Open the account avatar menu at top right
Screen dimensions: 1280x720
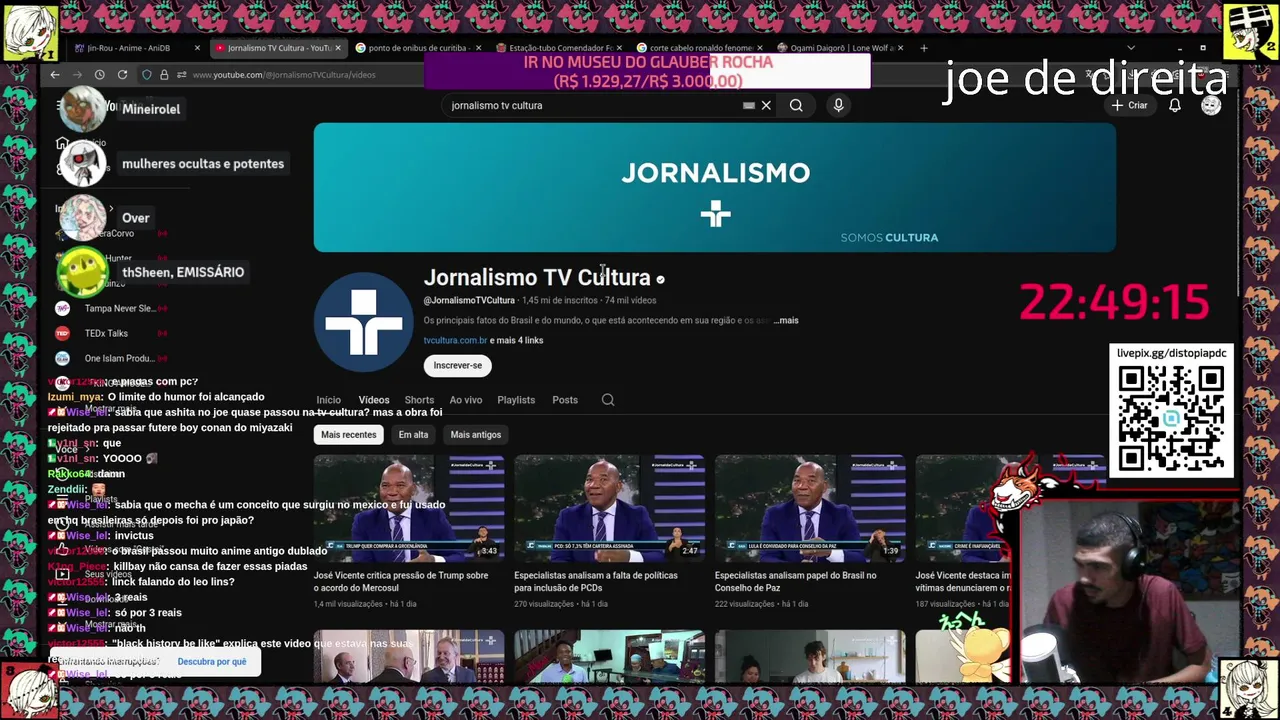point(1211,105)
